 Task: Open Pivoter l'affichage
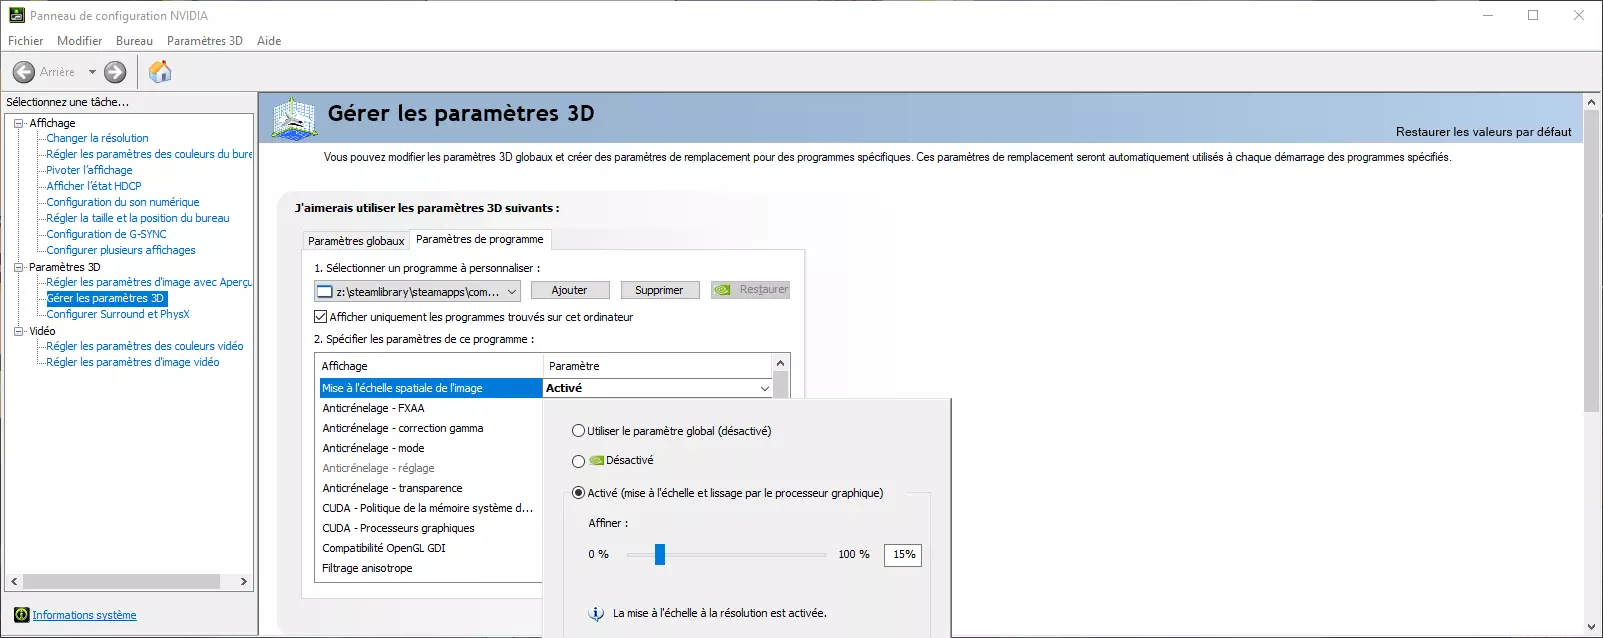[89, 170]
